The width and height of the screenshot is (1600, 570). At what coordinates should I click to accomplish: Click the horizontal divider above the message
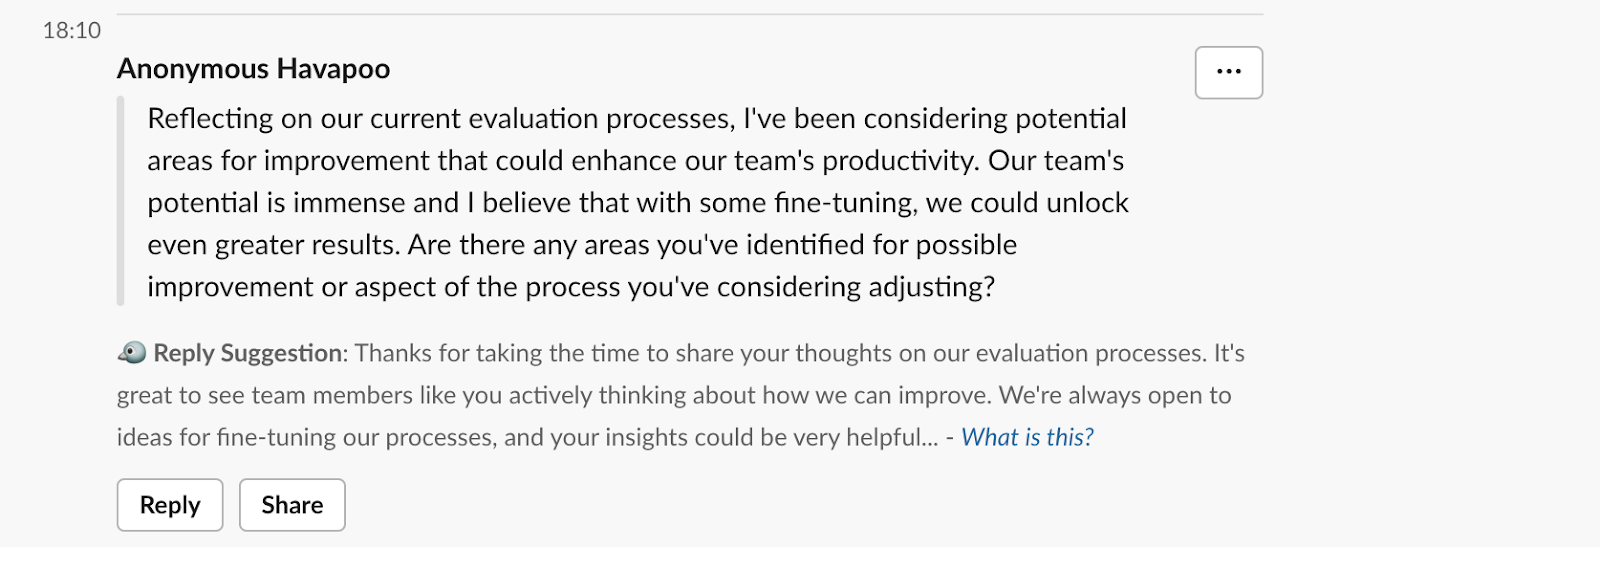coord(690,15)
